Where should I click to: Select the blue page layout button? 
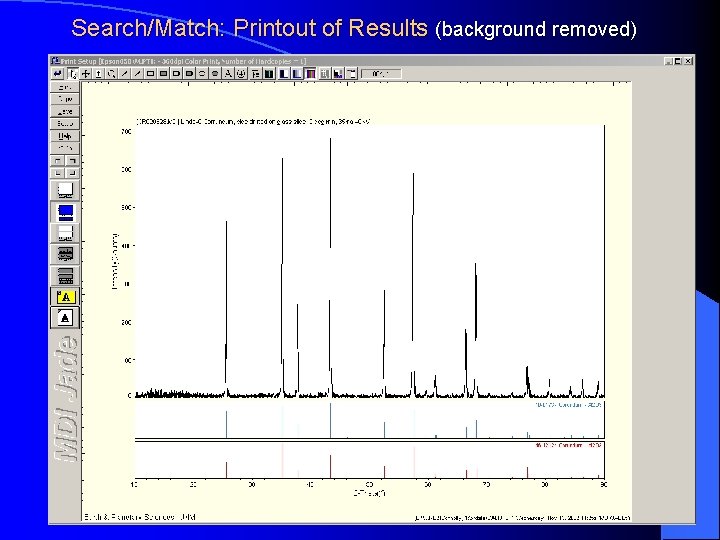pos(65,212)
